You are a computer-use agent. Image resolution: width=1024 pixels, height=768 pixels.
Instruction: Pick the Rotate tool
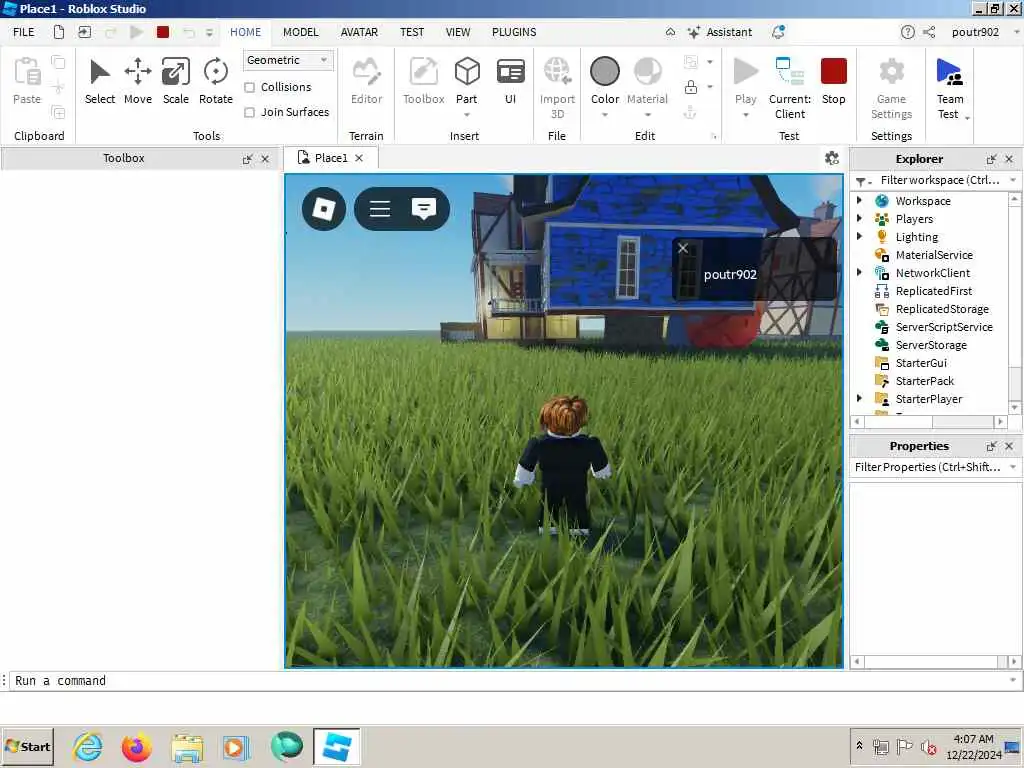[216, 81]
